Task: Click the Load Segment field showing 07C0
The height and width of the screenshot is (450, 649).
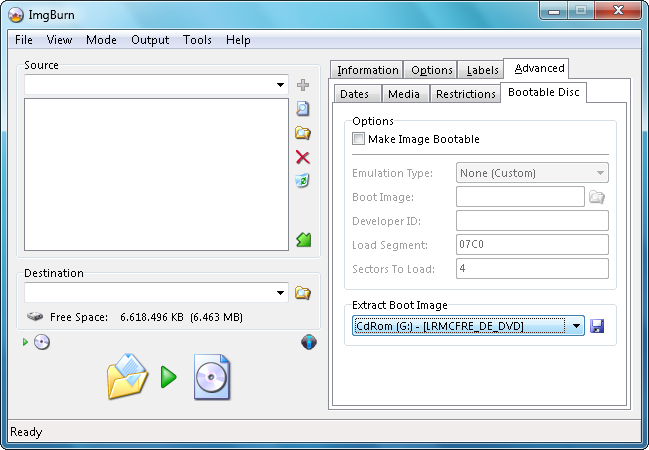Action: click(532, 245)
